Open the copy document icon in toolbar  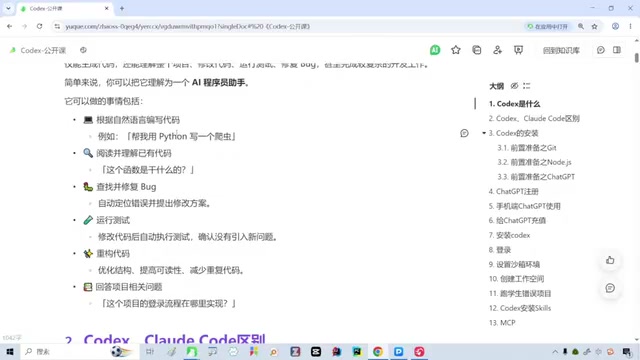pyautogui.click(x=476, y=50)
